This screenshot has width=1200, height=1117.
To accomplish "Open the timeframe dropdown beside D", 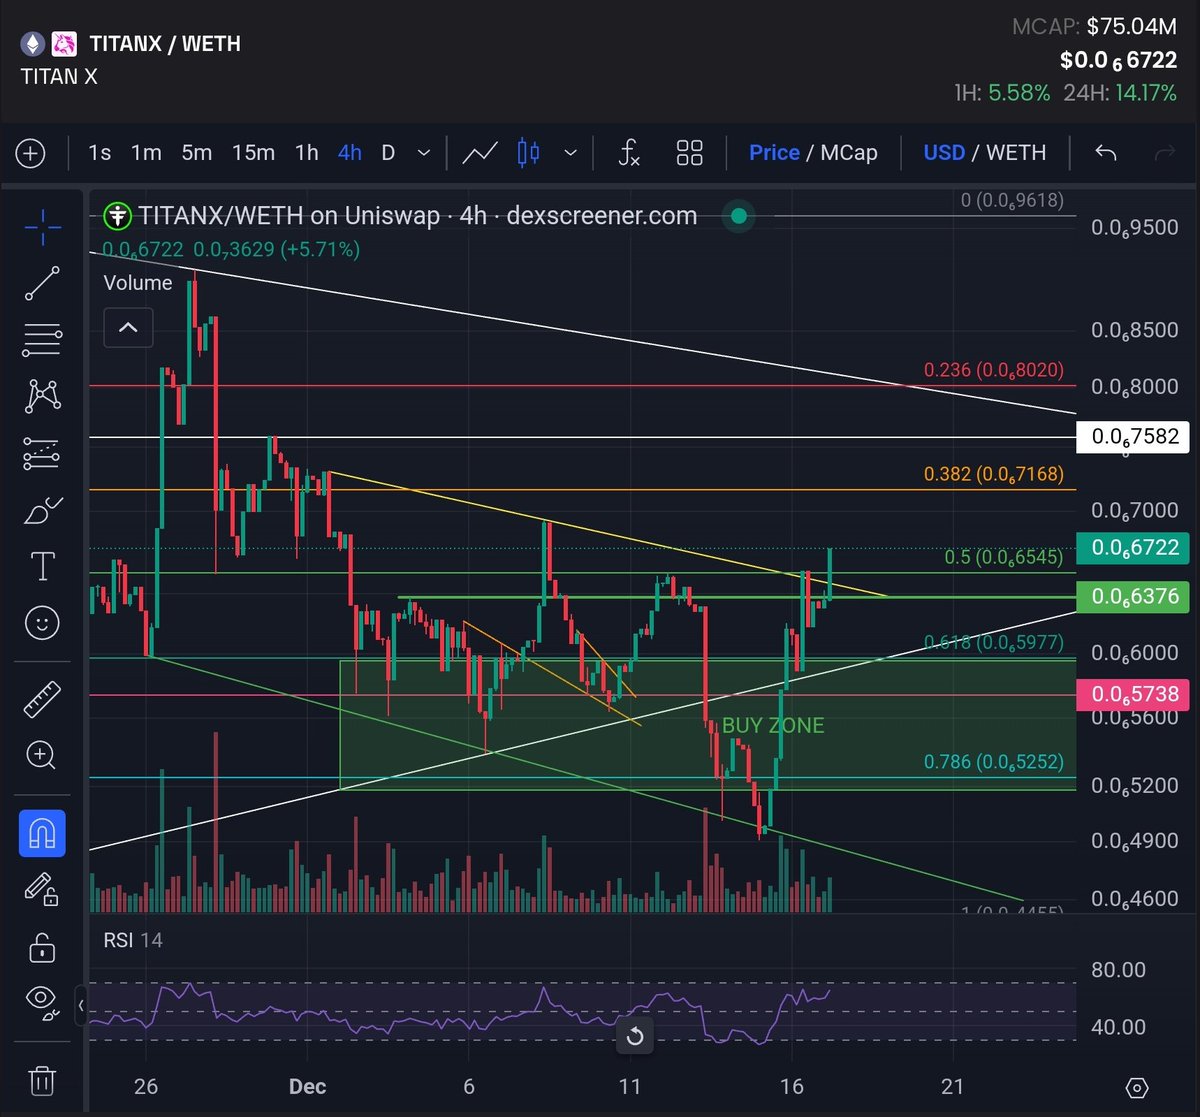I will click(x=421, y=153).
